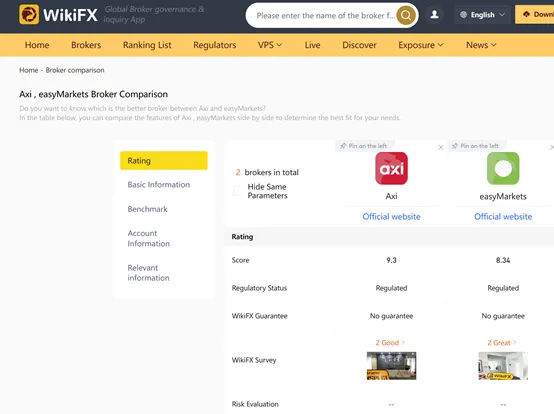
Task: Open the Discover page
Action: click(359, 45)
